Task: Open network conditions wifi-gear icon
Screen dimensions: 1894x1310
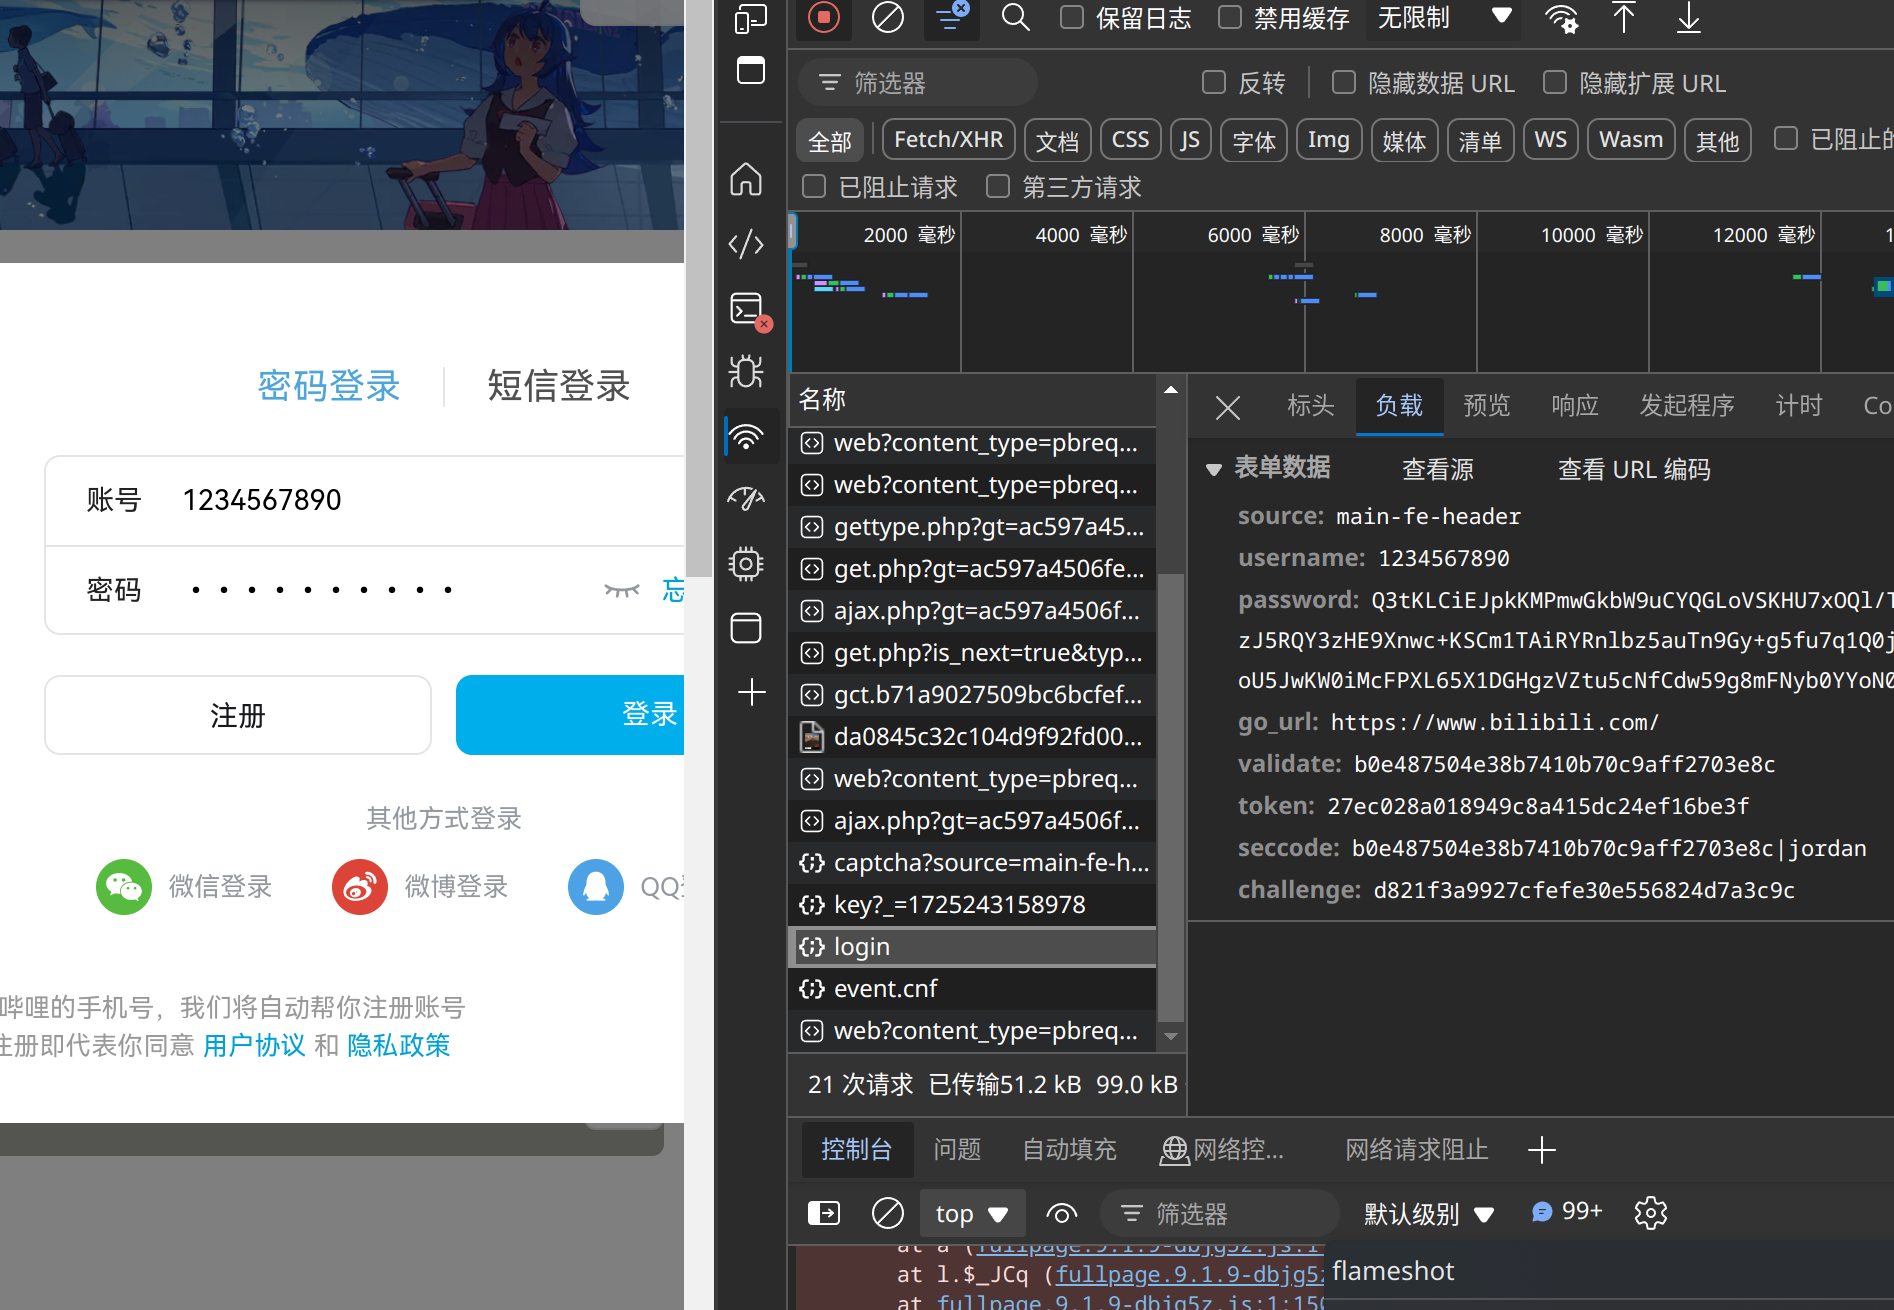Action: [x=1562, y=17]
